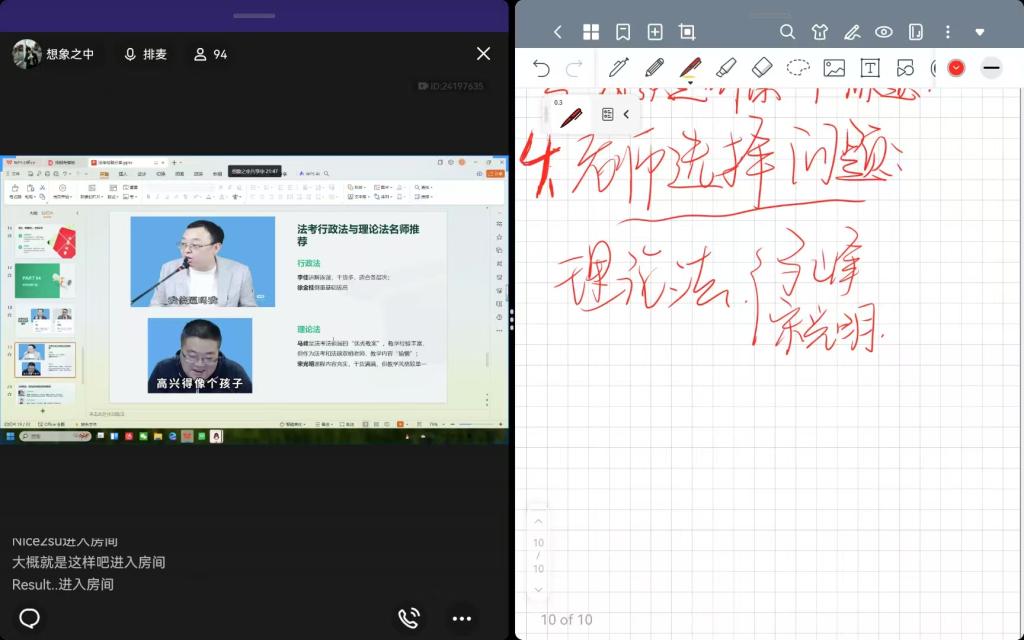Click the undo arrow
Screen dimensions: 1024x640
(x=541, y=68)
